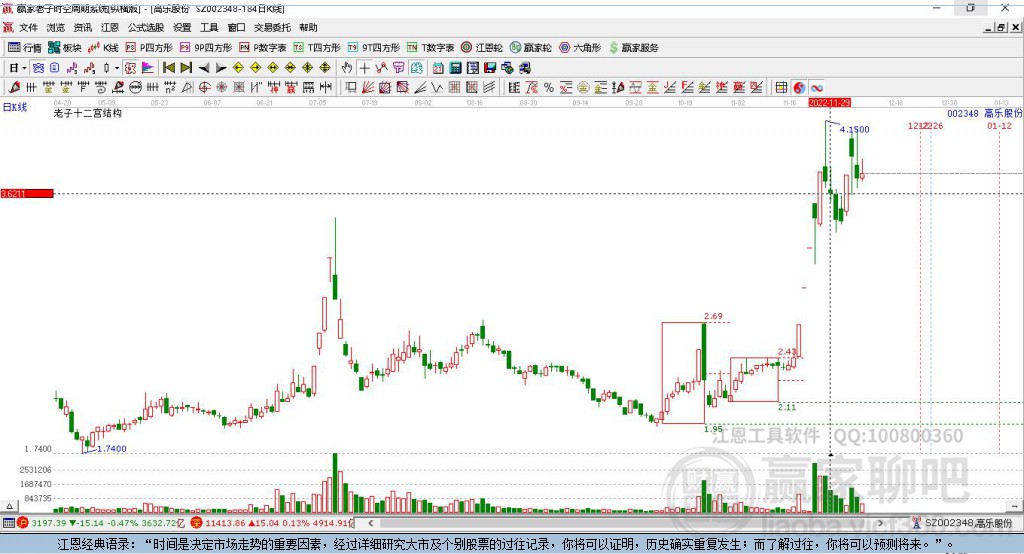Click the 1.7400 low price label

point(112,448)
